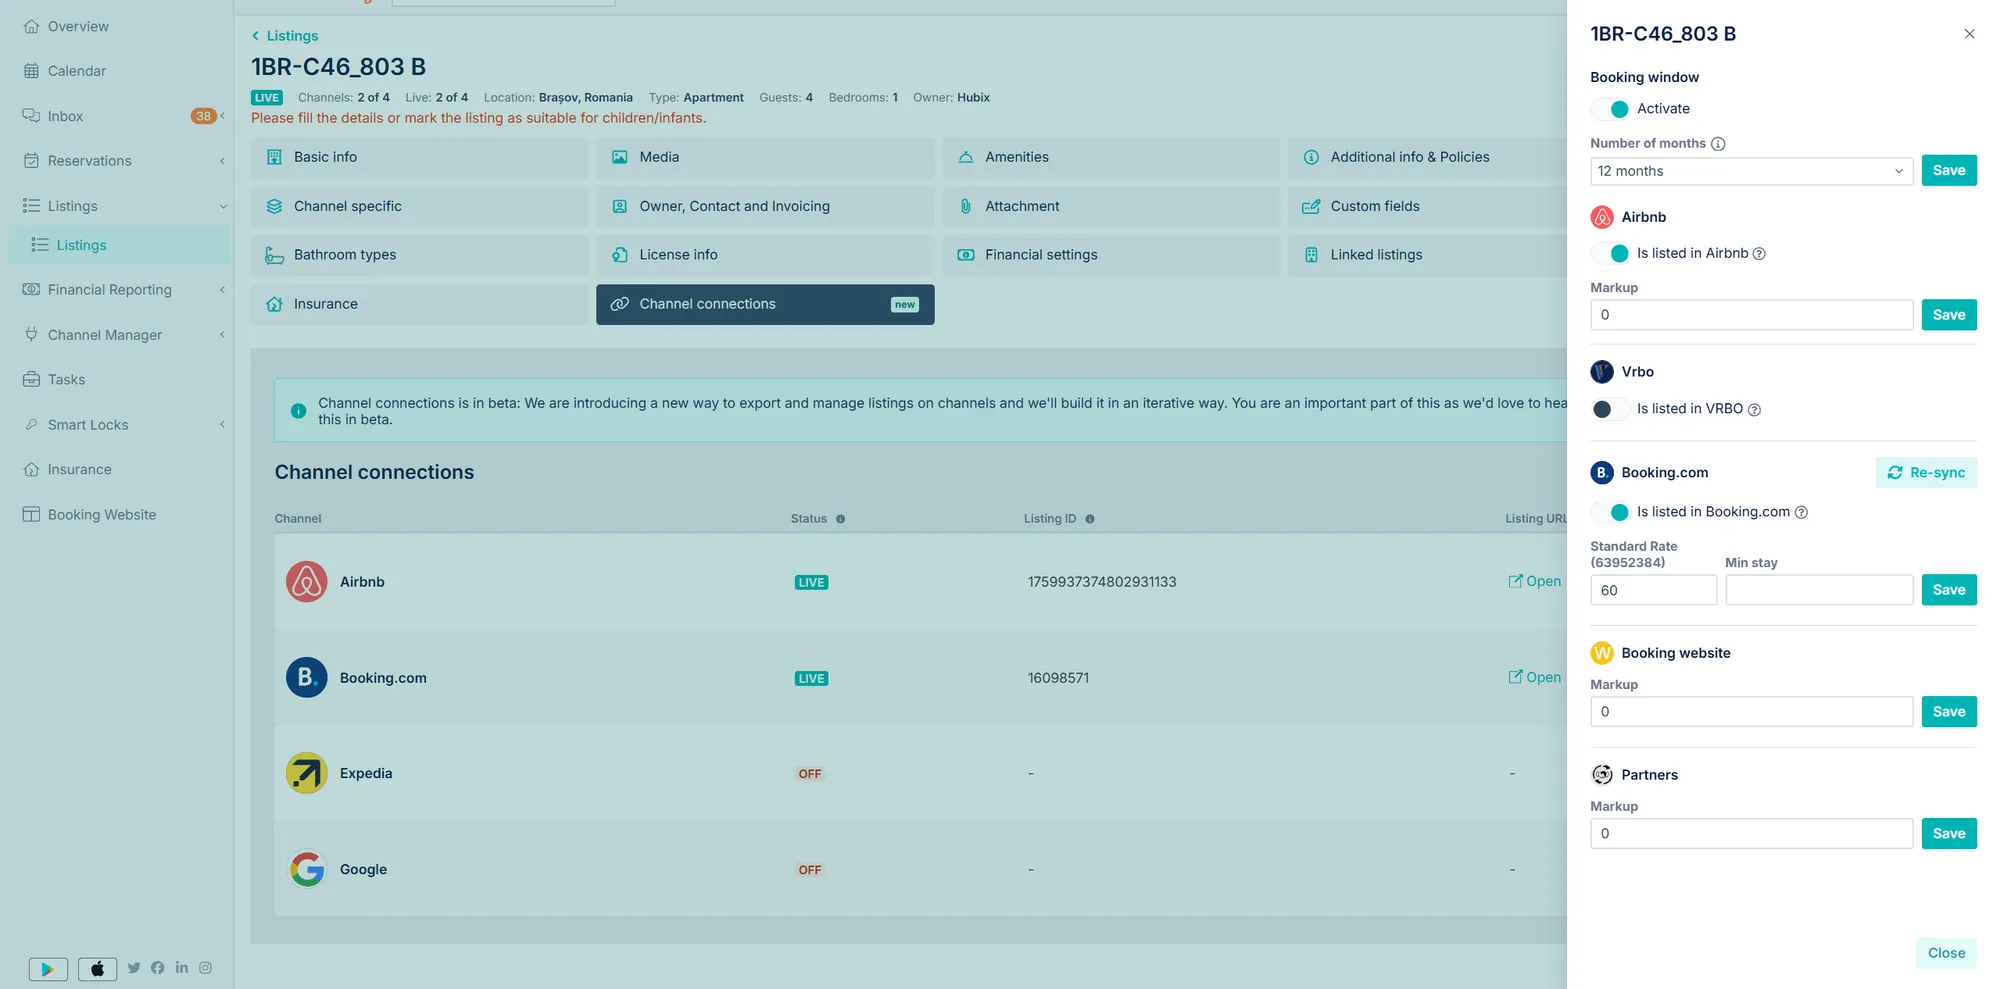Click the Status column info icon
The image size is (2000, 989).
click(x=840, y=519)
